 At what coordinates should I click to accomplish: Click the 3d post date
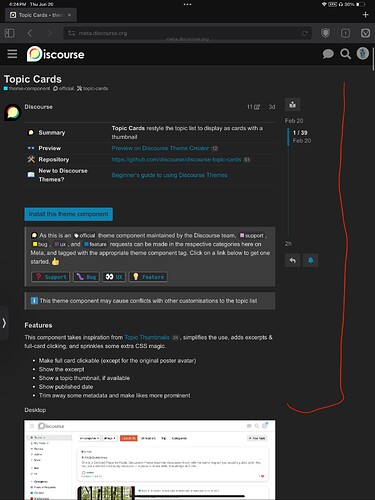pos(272,107)
